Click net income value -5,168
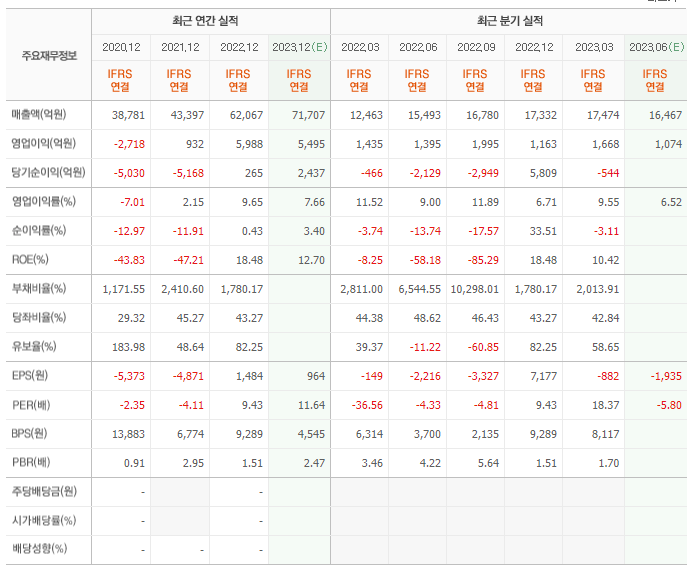The image size is (695, 569). click(188, 173)
